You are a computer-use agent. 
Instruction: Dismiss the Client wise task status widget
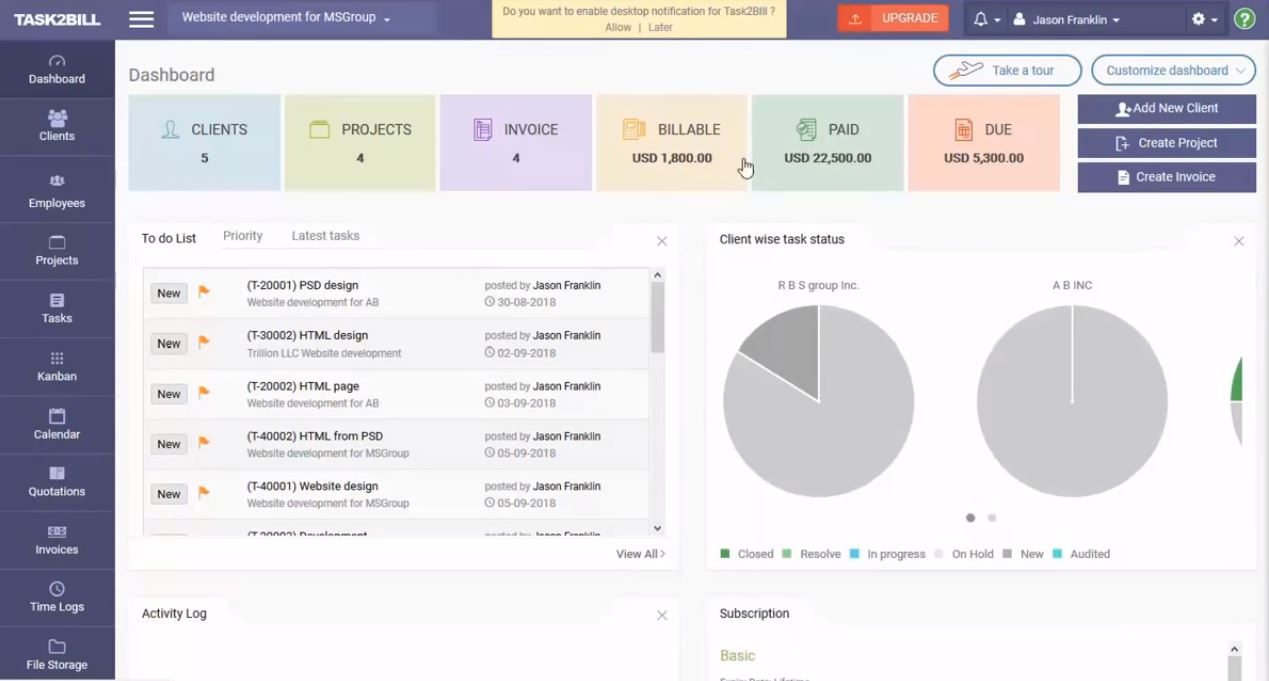tap(1238, 241)
